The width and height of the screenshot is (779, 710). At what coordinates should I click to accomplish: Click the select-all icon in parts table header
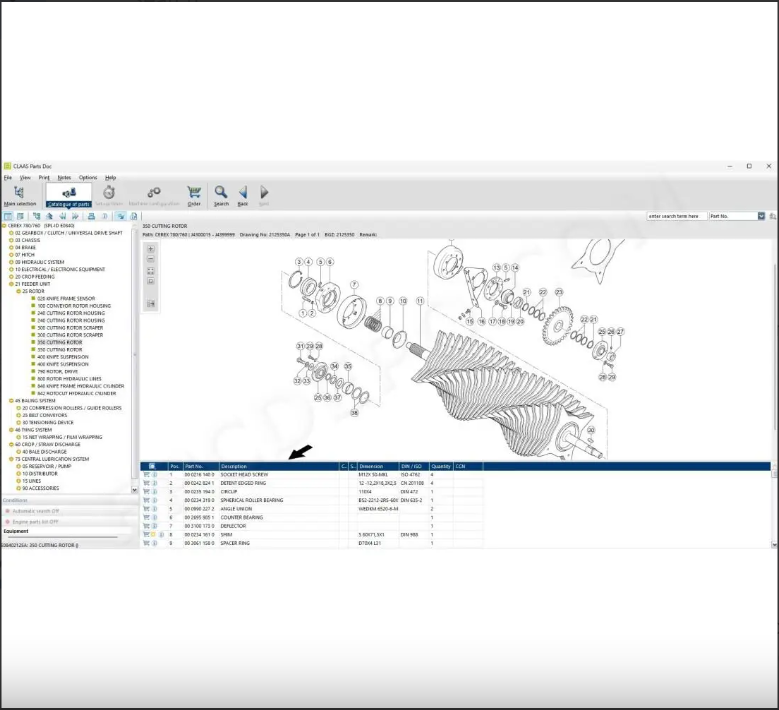151,466
